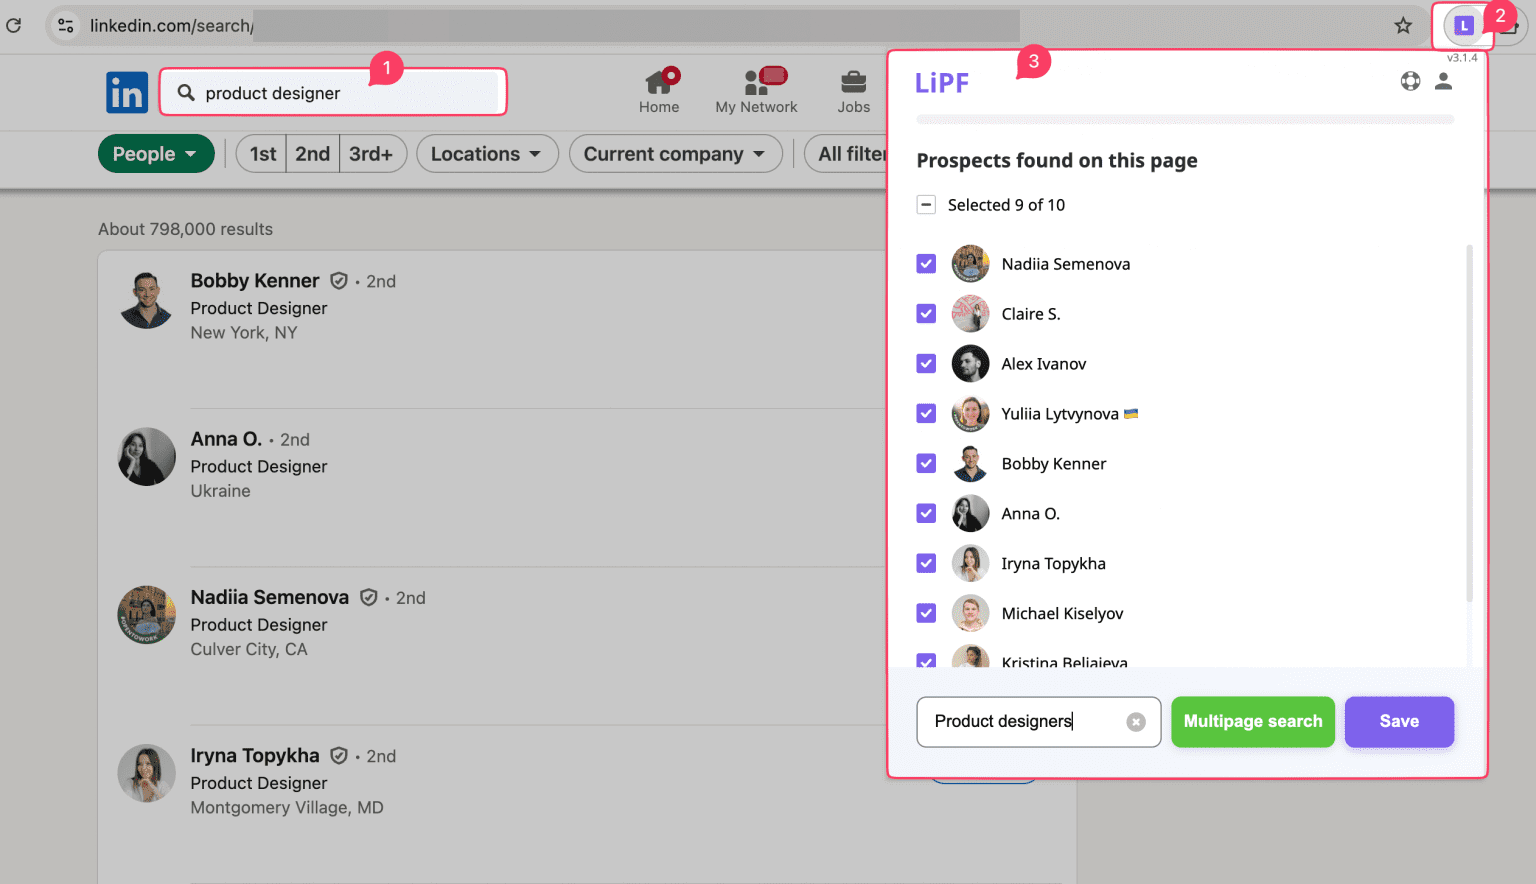
Task: Click the purple Save button
Action: (1398, 722)
